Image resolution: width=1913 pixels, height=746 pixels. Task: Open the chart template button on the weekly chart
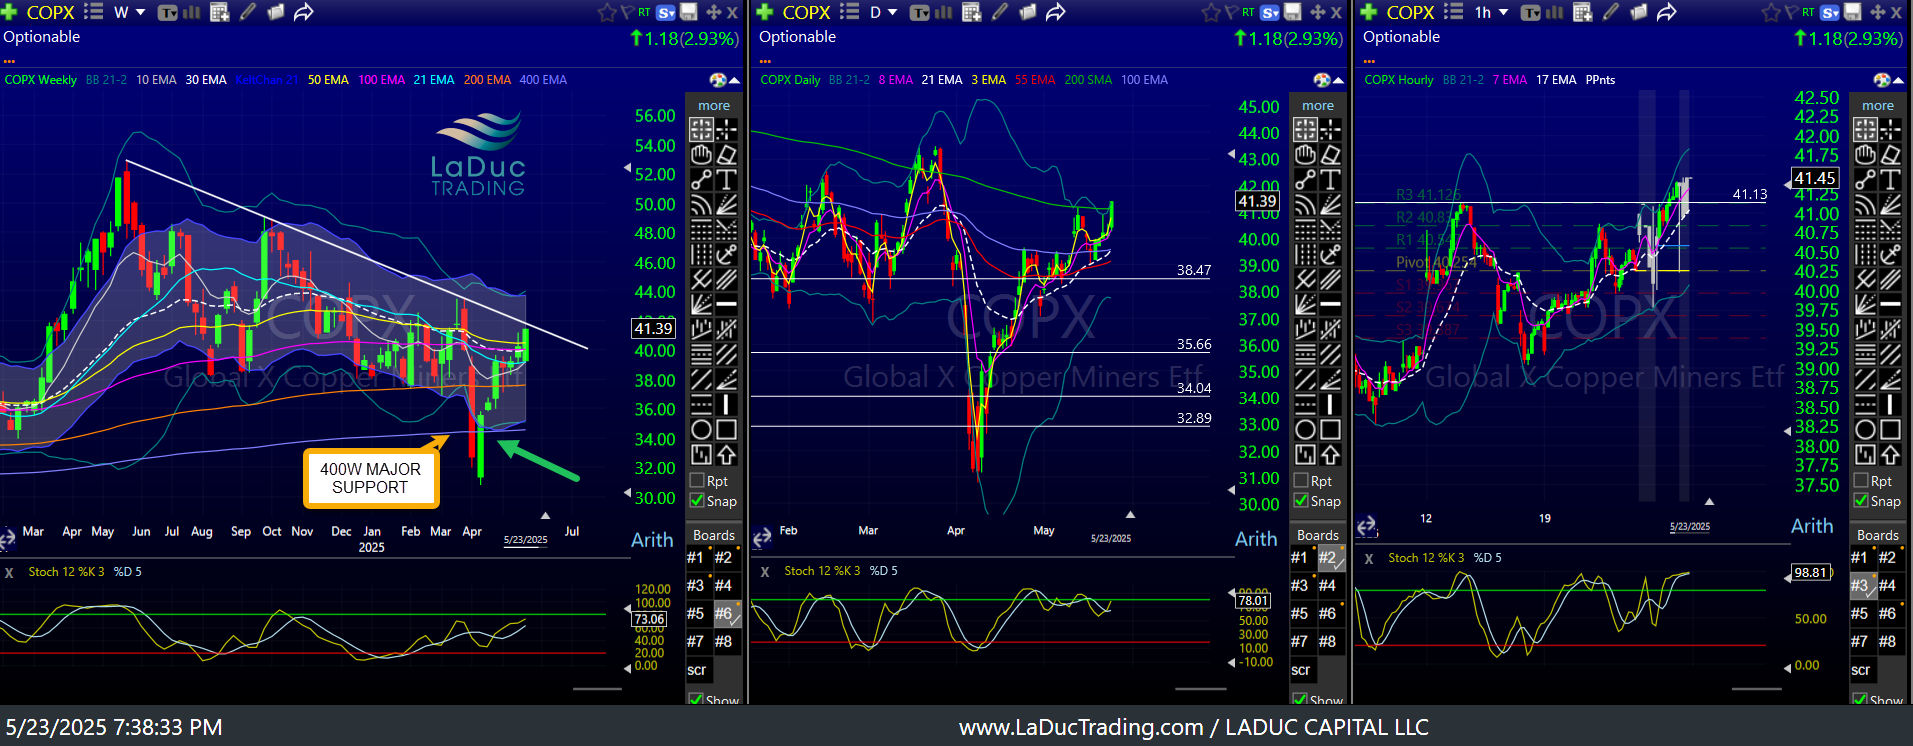(168, 13)
